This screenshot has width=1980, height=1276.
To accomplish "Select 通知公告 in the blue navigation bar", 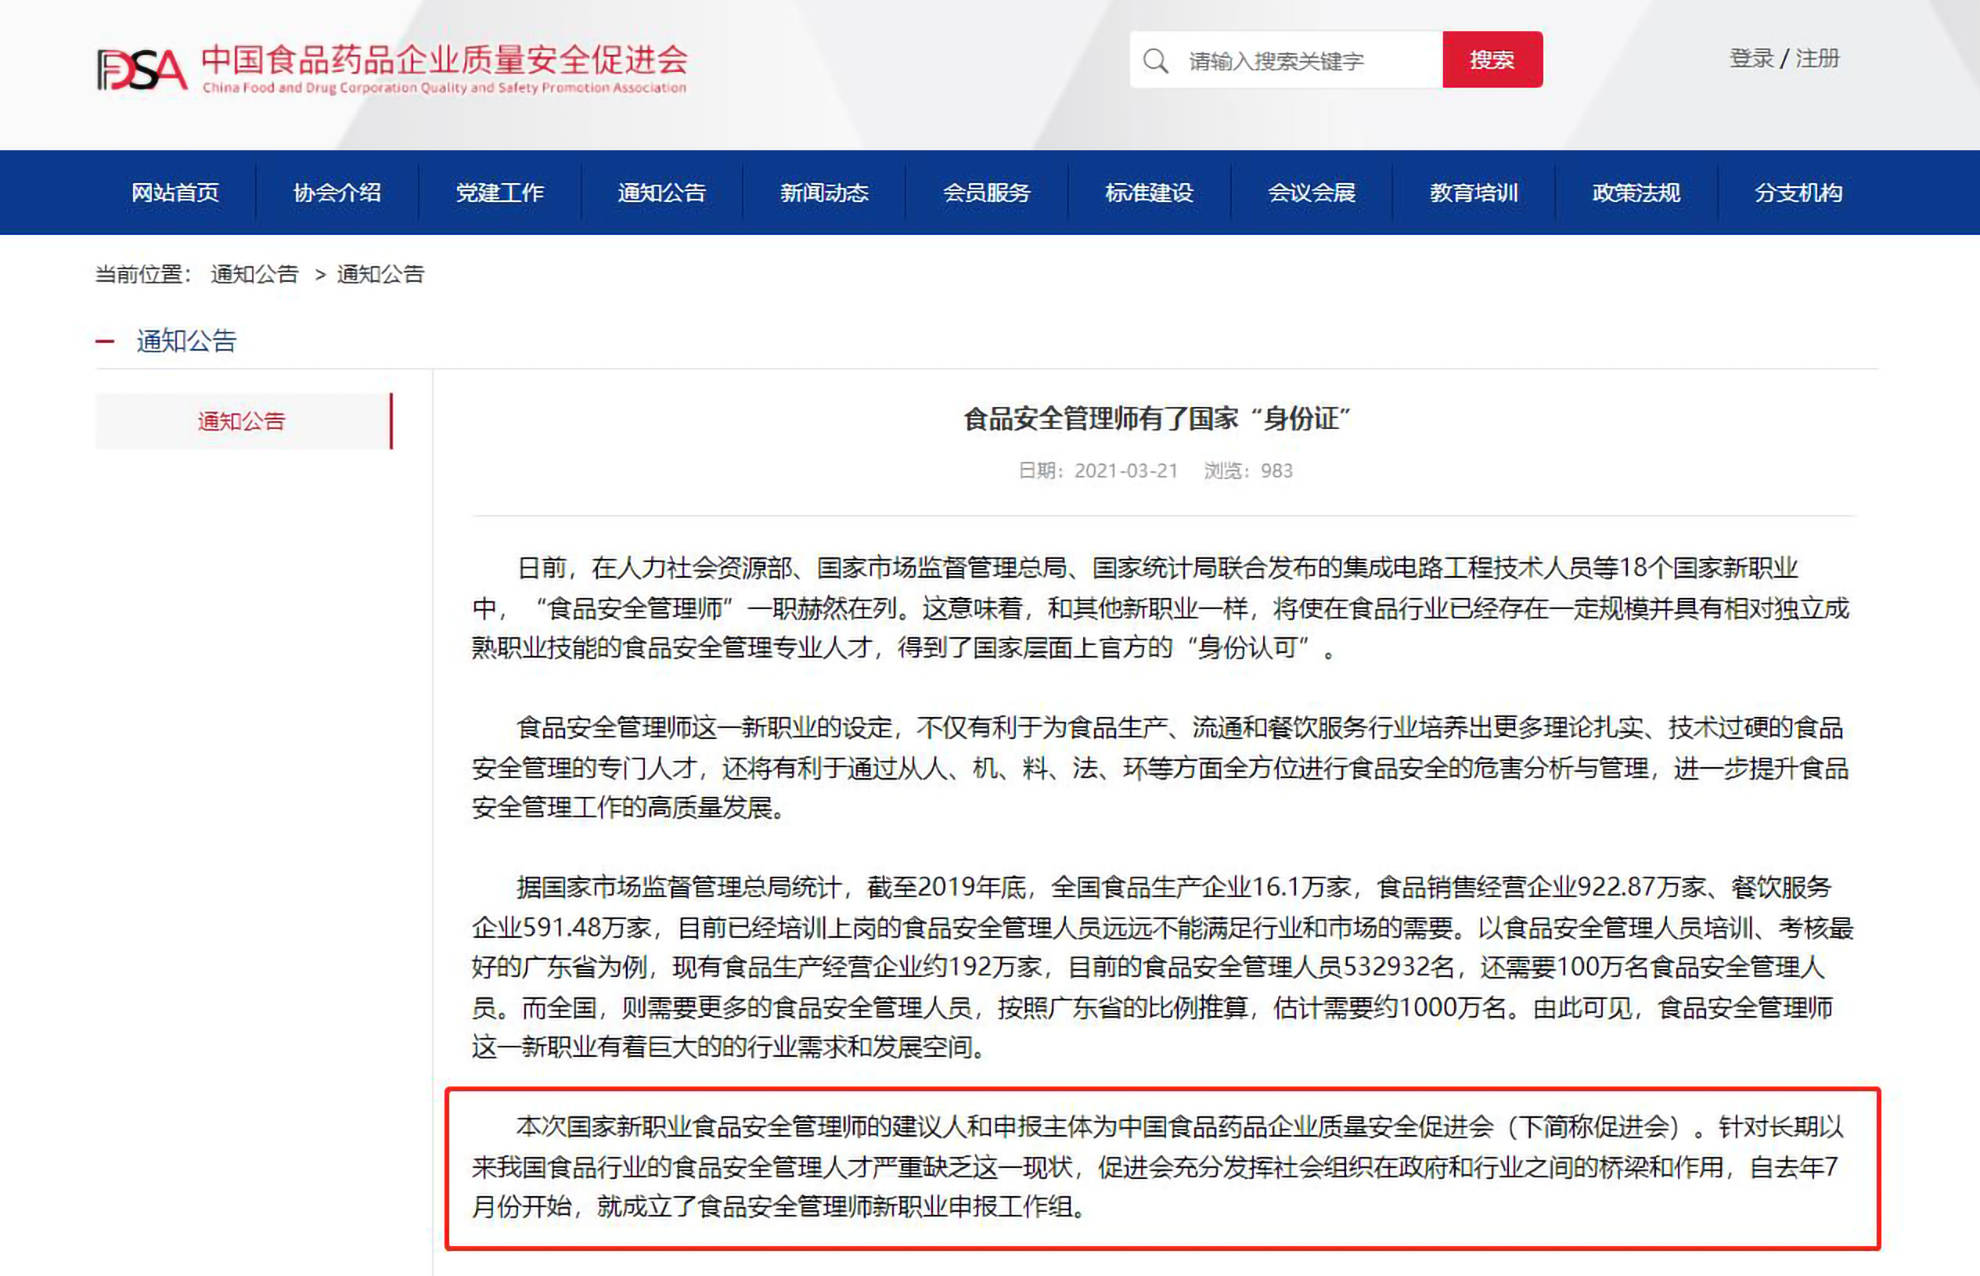I will click(662, 192).
